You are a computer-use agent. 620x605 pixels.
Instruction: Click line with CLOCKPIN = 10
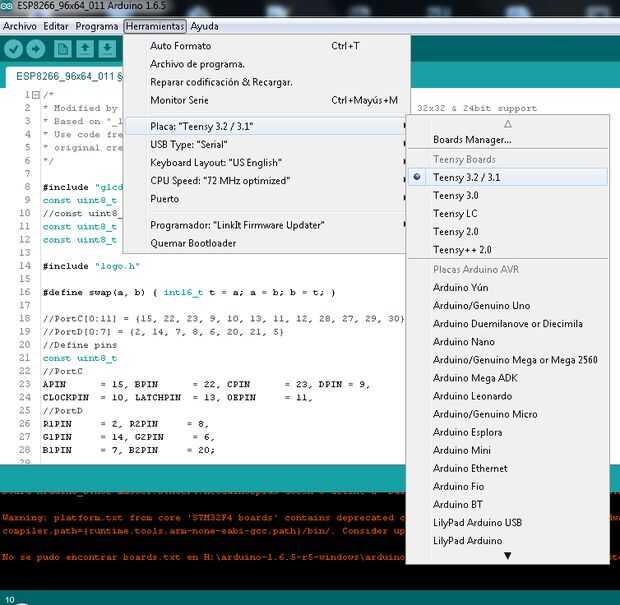pos(178,397)
